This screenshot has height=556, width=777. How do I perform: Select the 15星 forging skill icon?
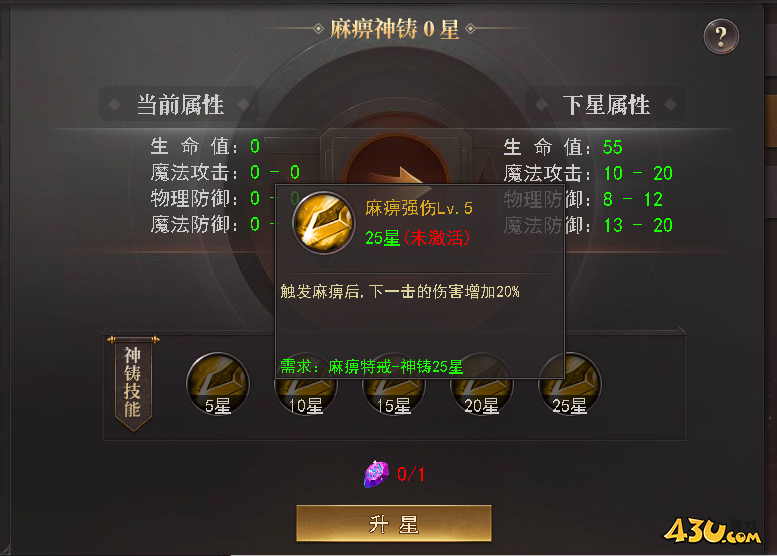394,397
